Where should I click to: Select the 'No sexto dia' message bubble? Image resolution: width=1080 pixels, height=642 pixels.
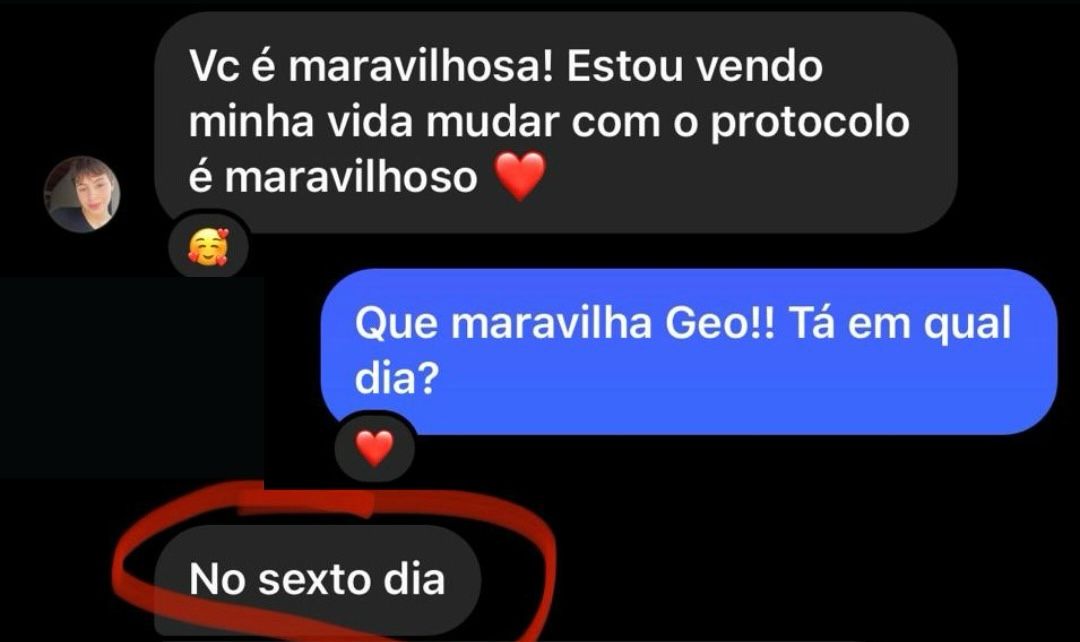[x=318, y=580]
